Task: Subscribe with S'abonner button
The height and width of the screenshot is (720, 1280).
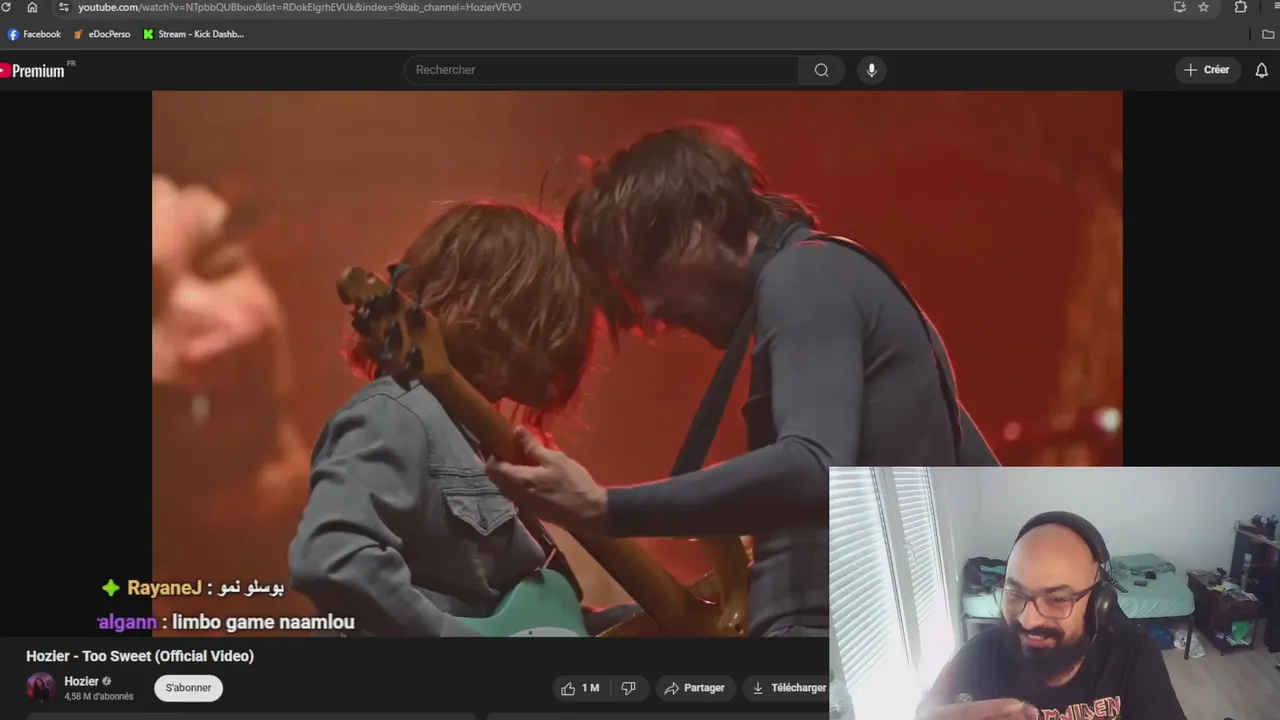Action: 188,688
